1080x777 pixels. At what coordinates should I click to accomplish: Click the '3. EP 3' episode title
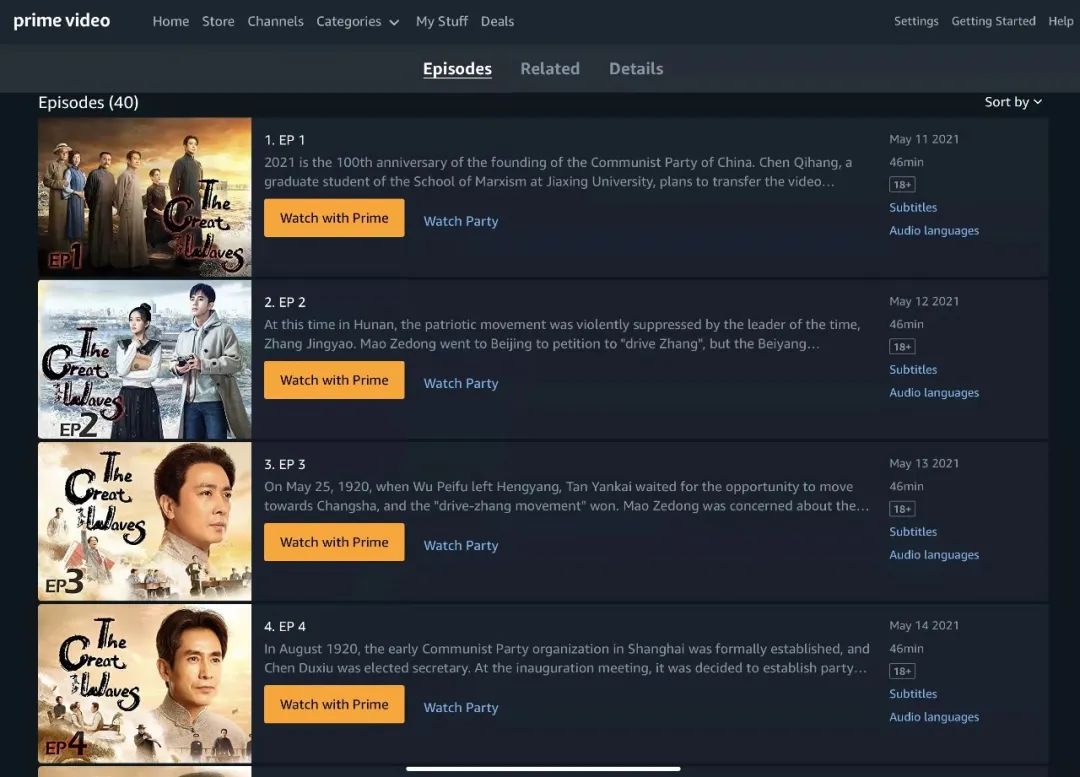coord(284,464)
